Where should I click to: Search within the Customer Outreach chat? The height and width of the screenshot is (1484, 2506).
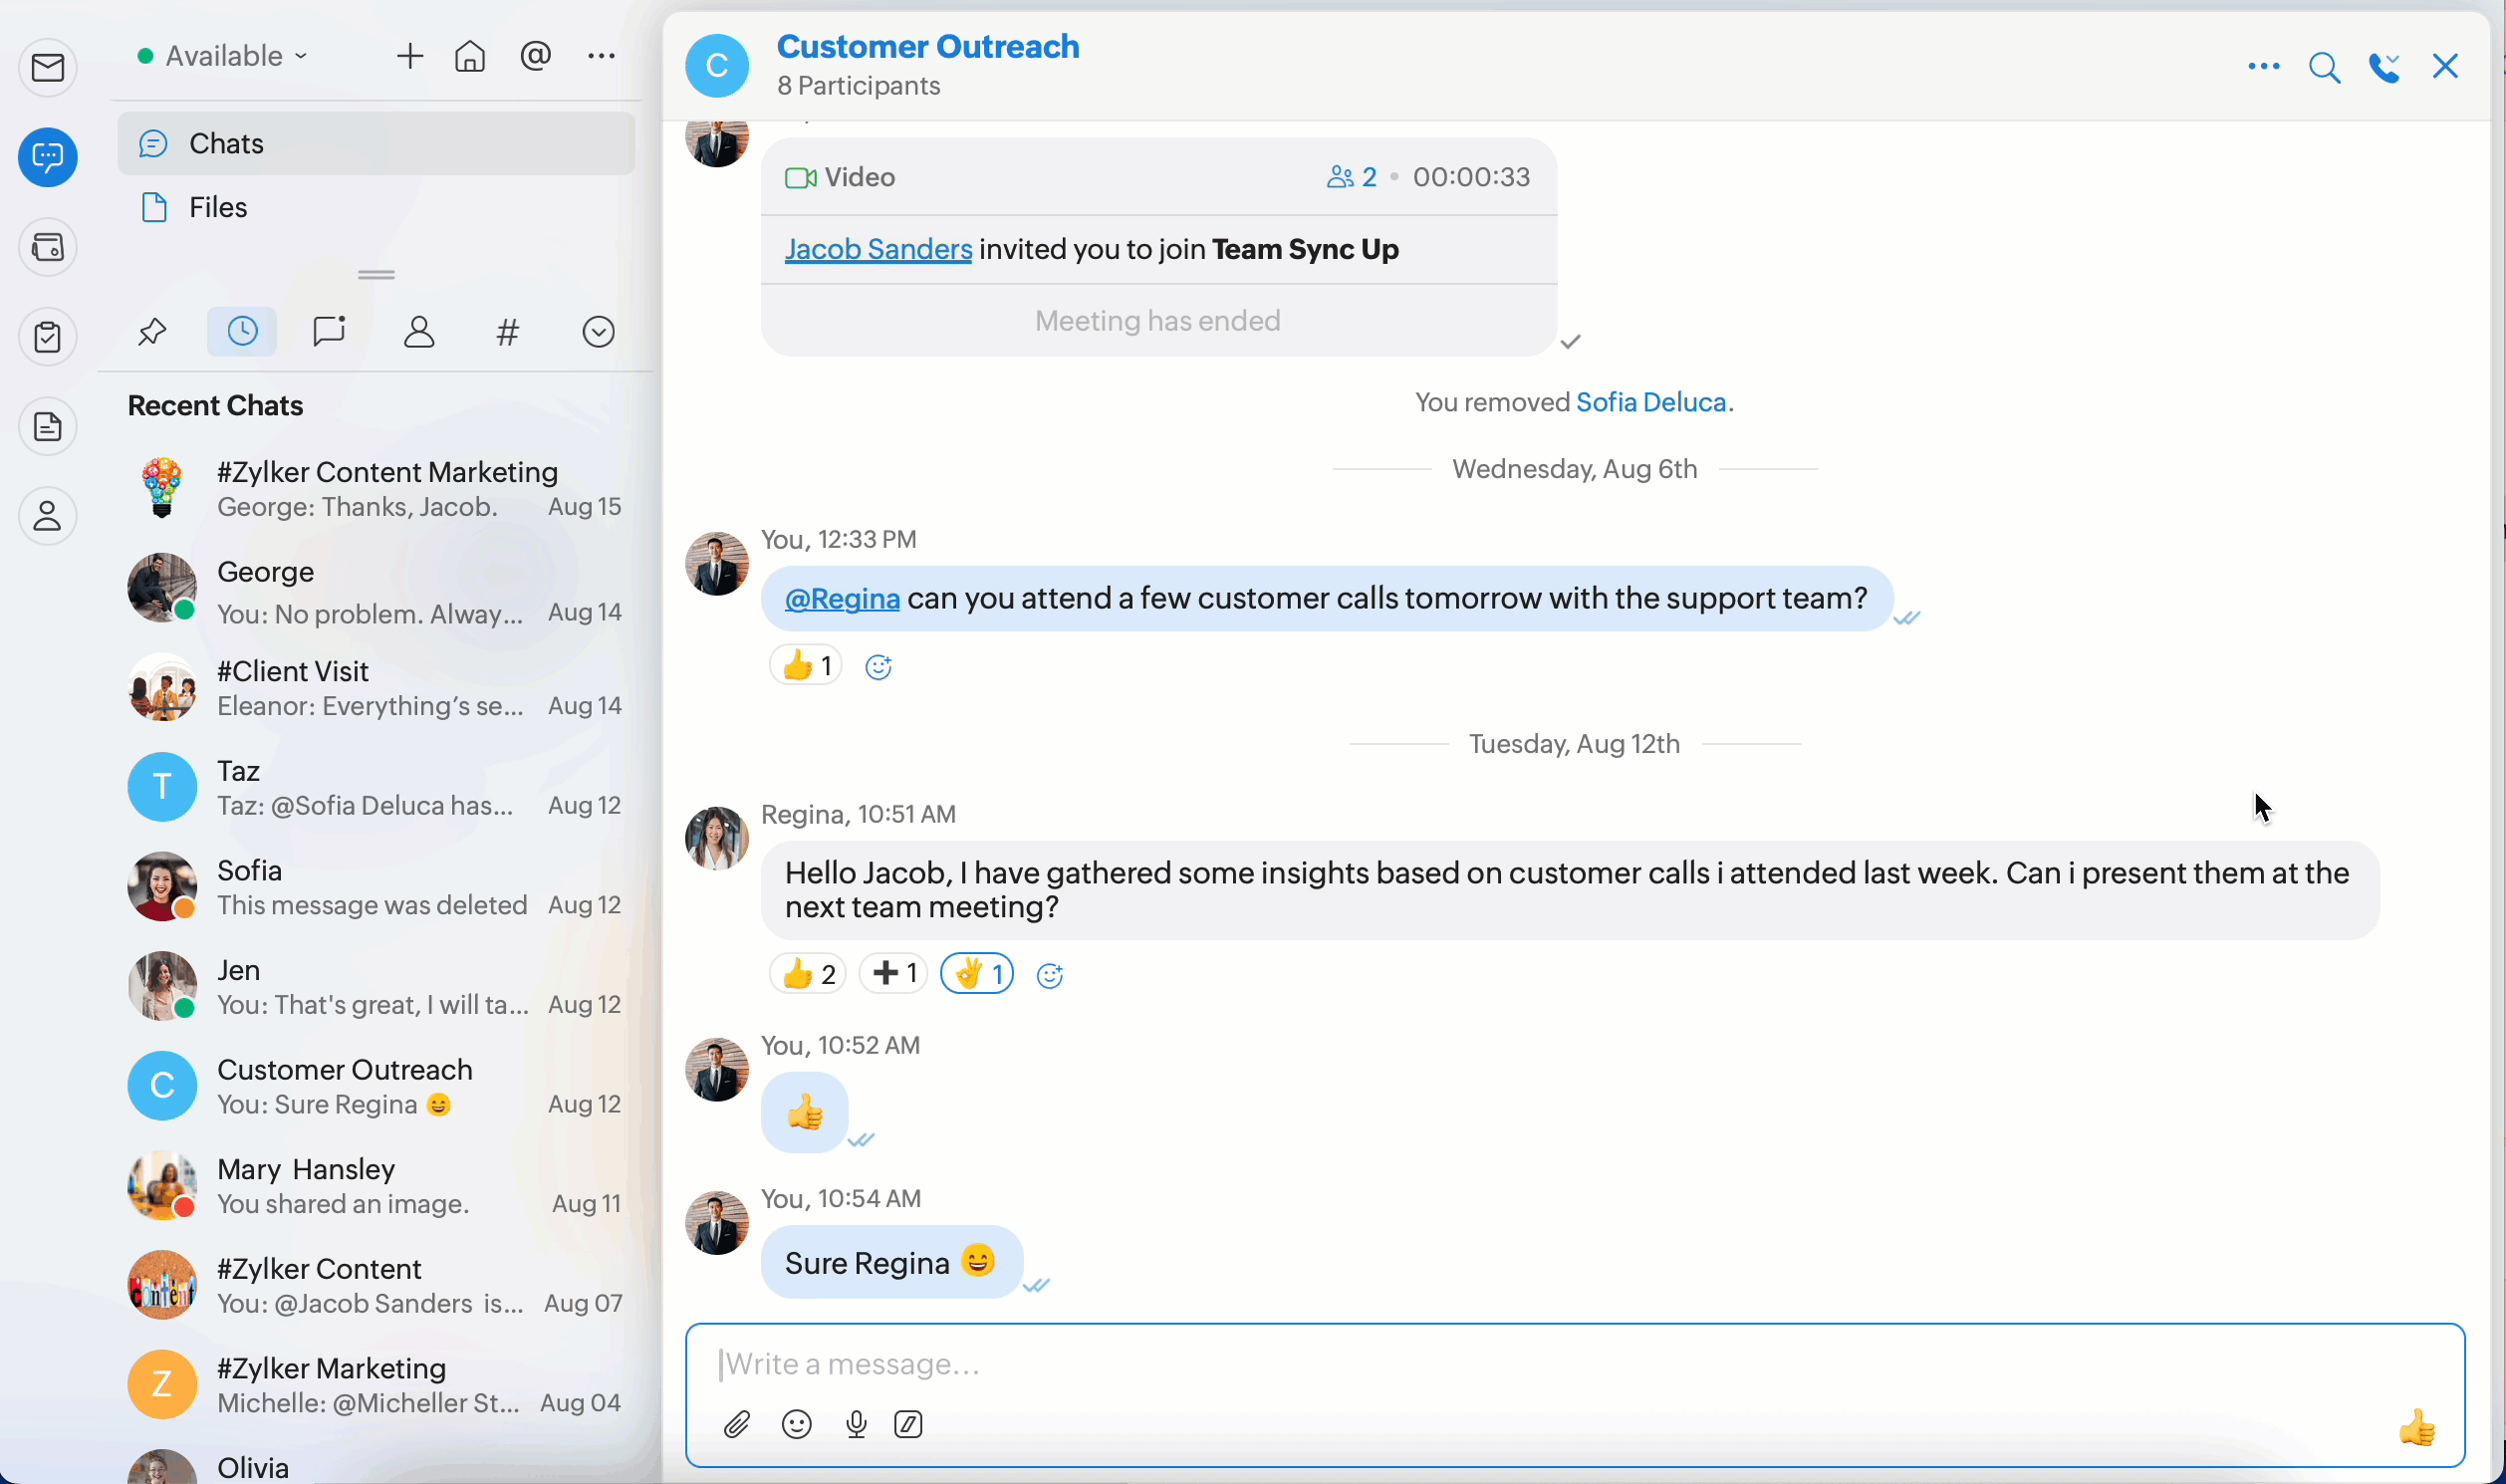pyautogui.click(x=2324, y=67)
